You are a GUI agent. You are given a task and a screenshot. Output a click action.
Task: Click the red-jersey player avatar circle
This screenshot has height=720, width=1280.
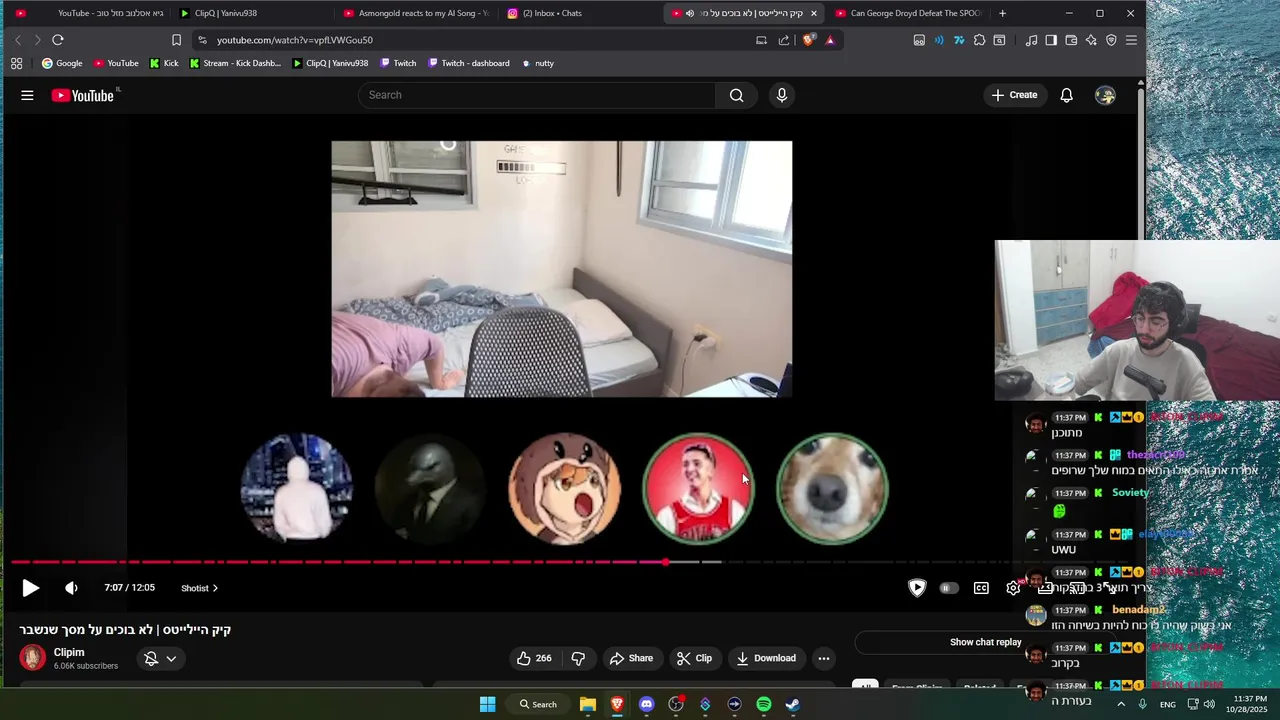[x=698, y=488]
